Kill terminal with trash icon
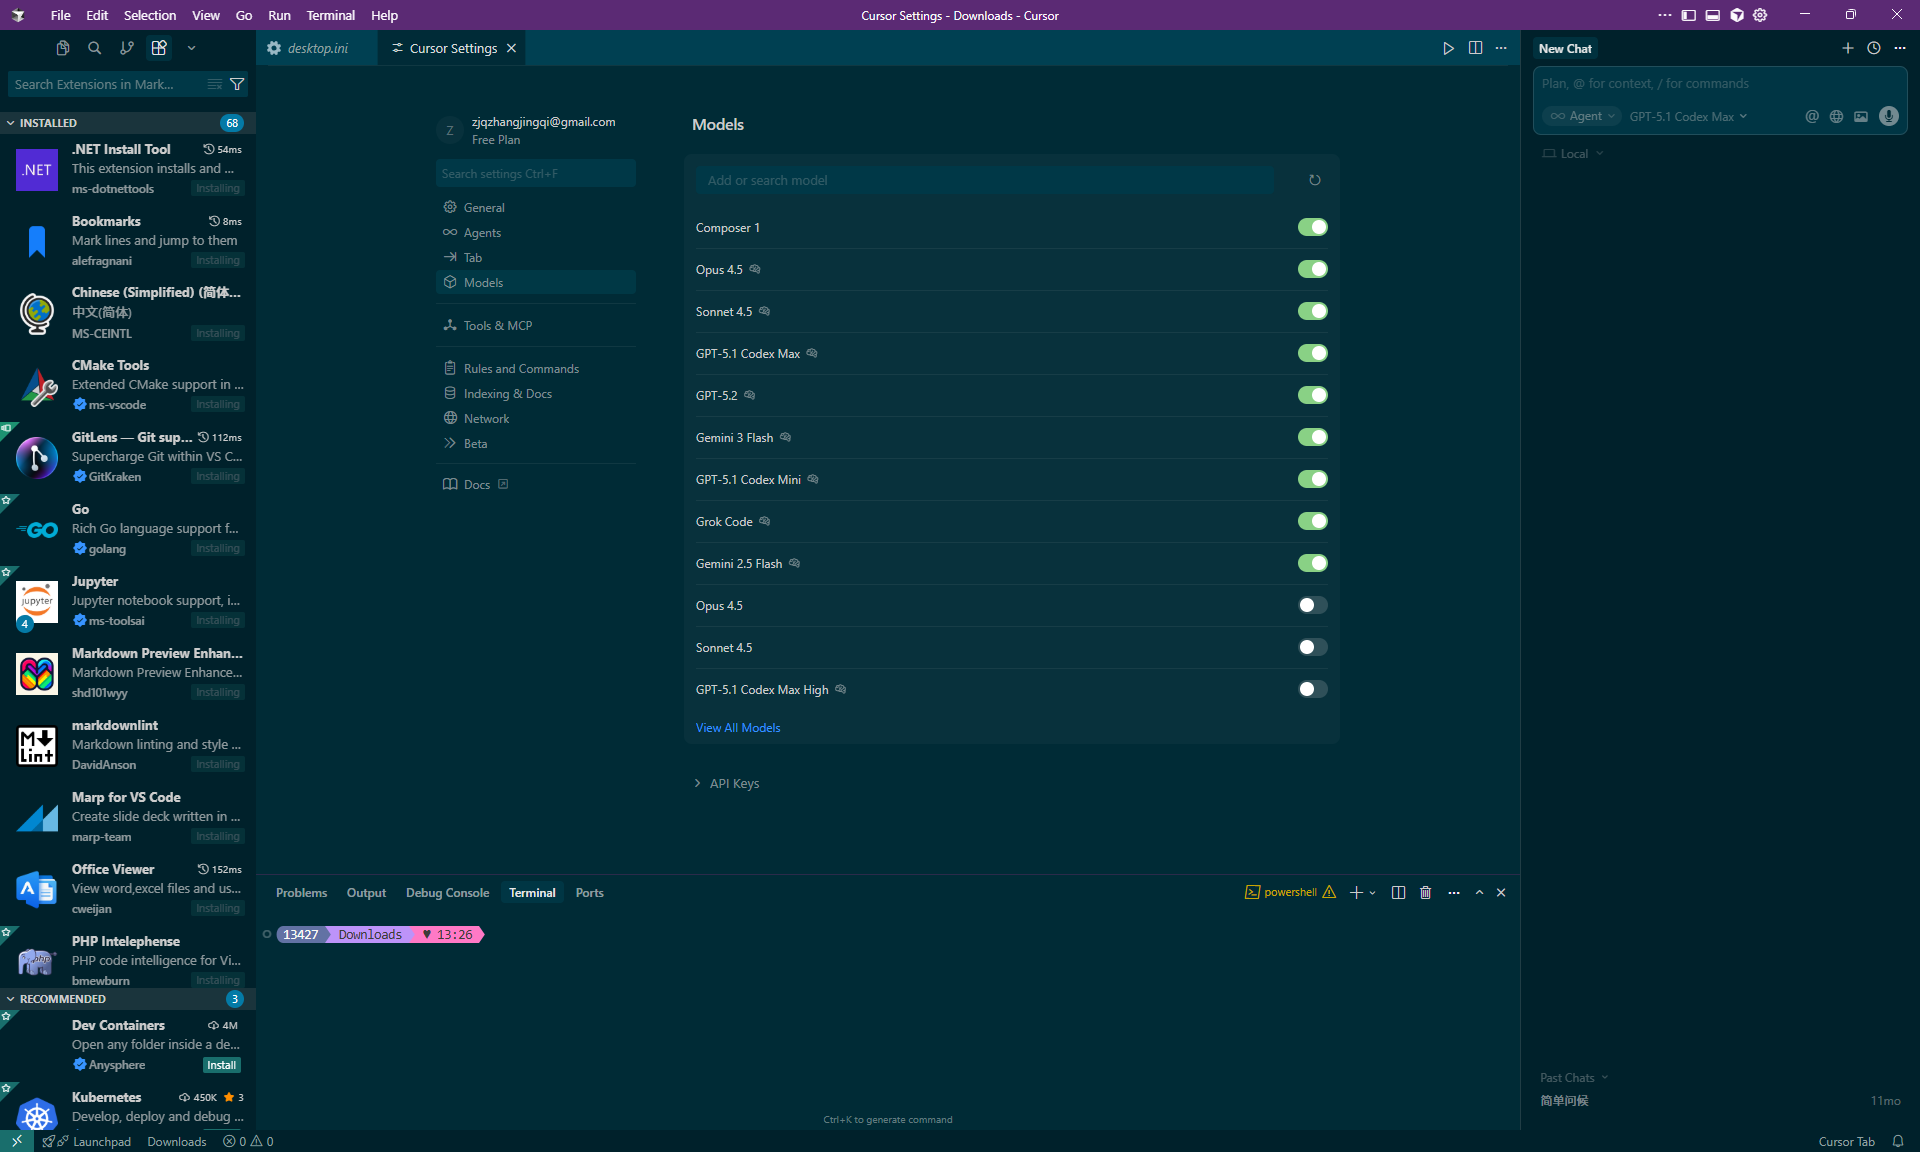The image size is (1920, 1152). coord(1425,892)
